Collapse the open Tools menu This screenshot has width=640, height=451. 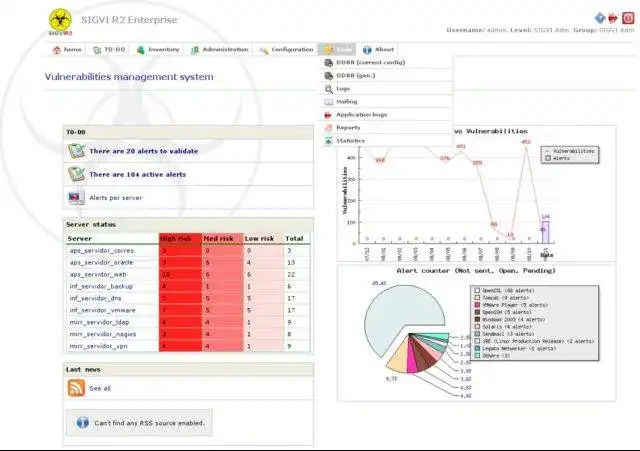(x=337, y=50)
